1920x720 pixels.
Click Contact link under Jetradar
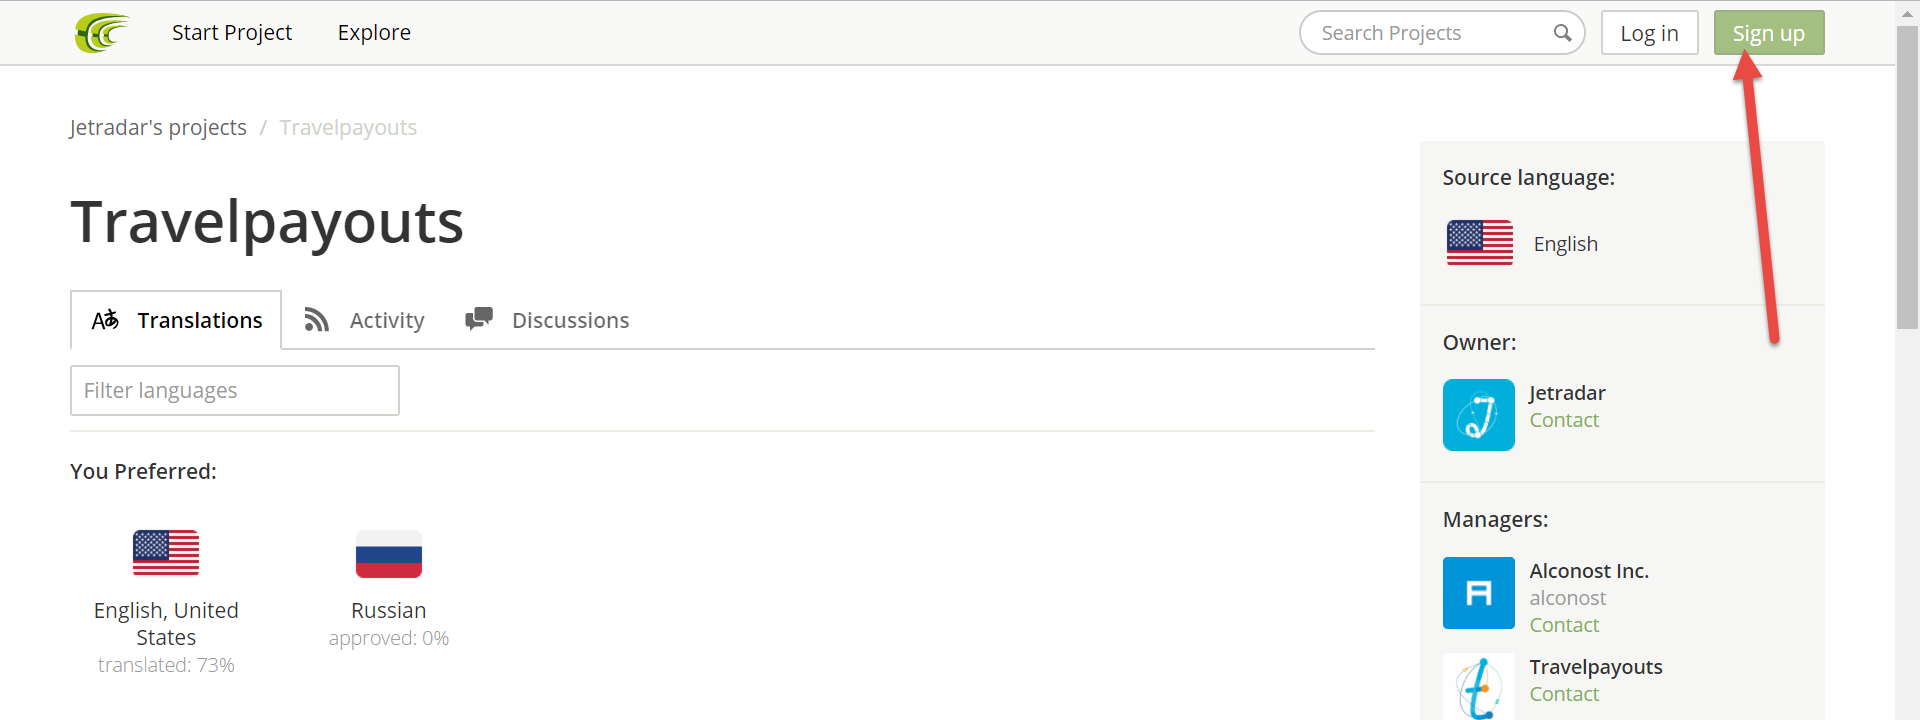click(1564, 420)
